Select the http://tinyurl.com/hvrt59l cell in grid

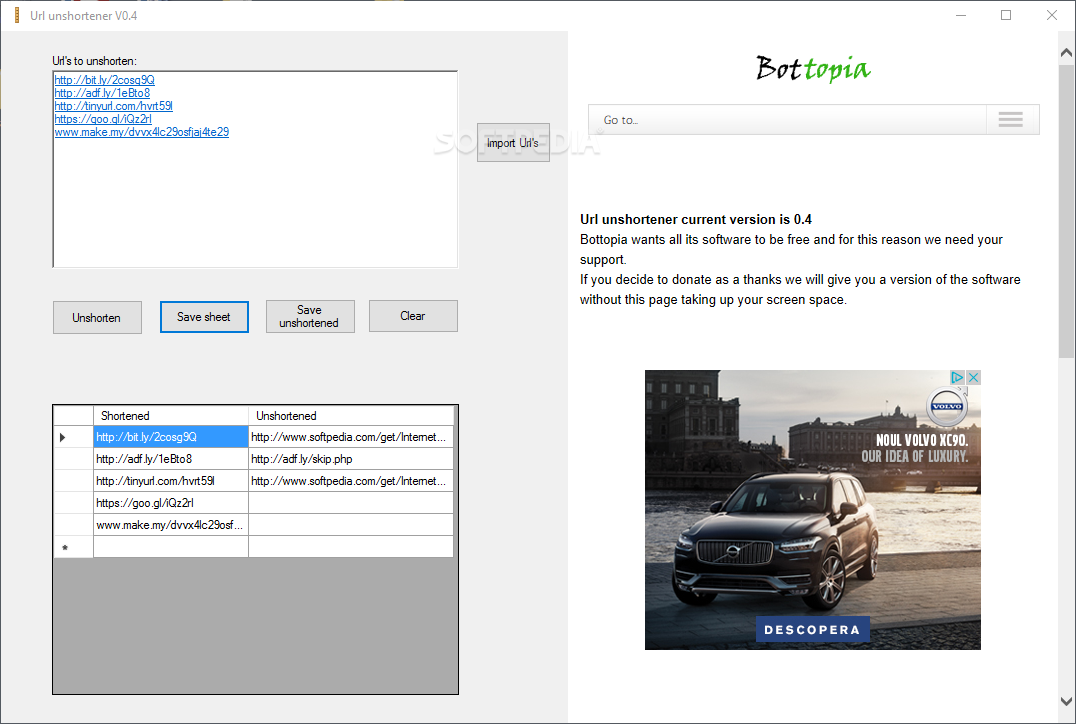(x=171, y=481)
